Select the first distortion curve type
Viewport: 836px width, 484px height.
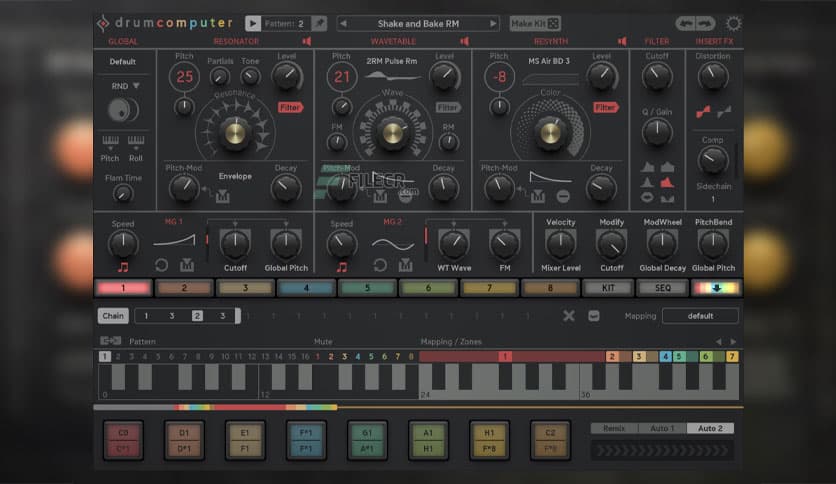[x=703, y=112]
